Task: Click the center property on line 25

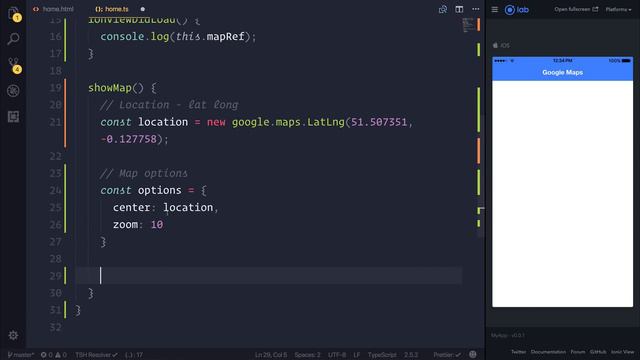Action: pyautogui.click(x=131, y=207)
